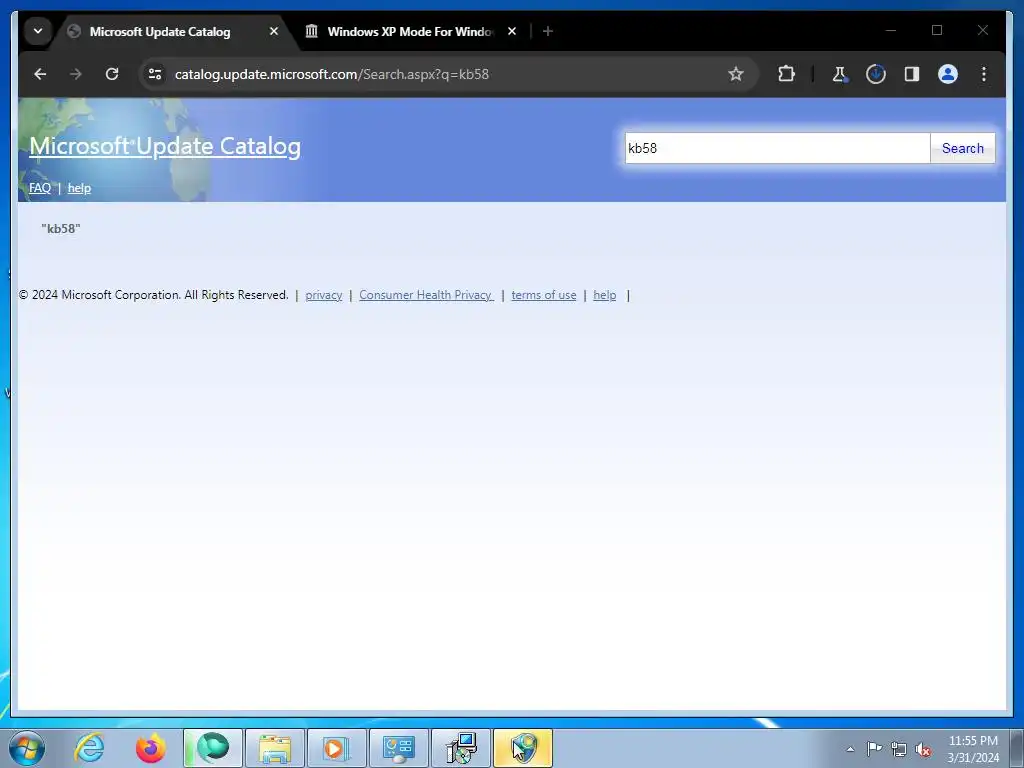
Task: Maximize the browser window
Action: tap(937, 31)
